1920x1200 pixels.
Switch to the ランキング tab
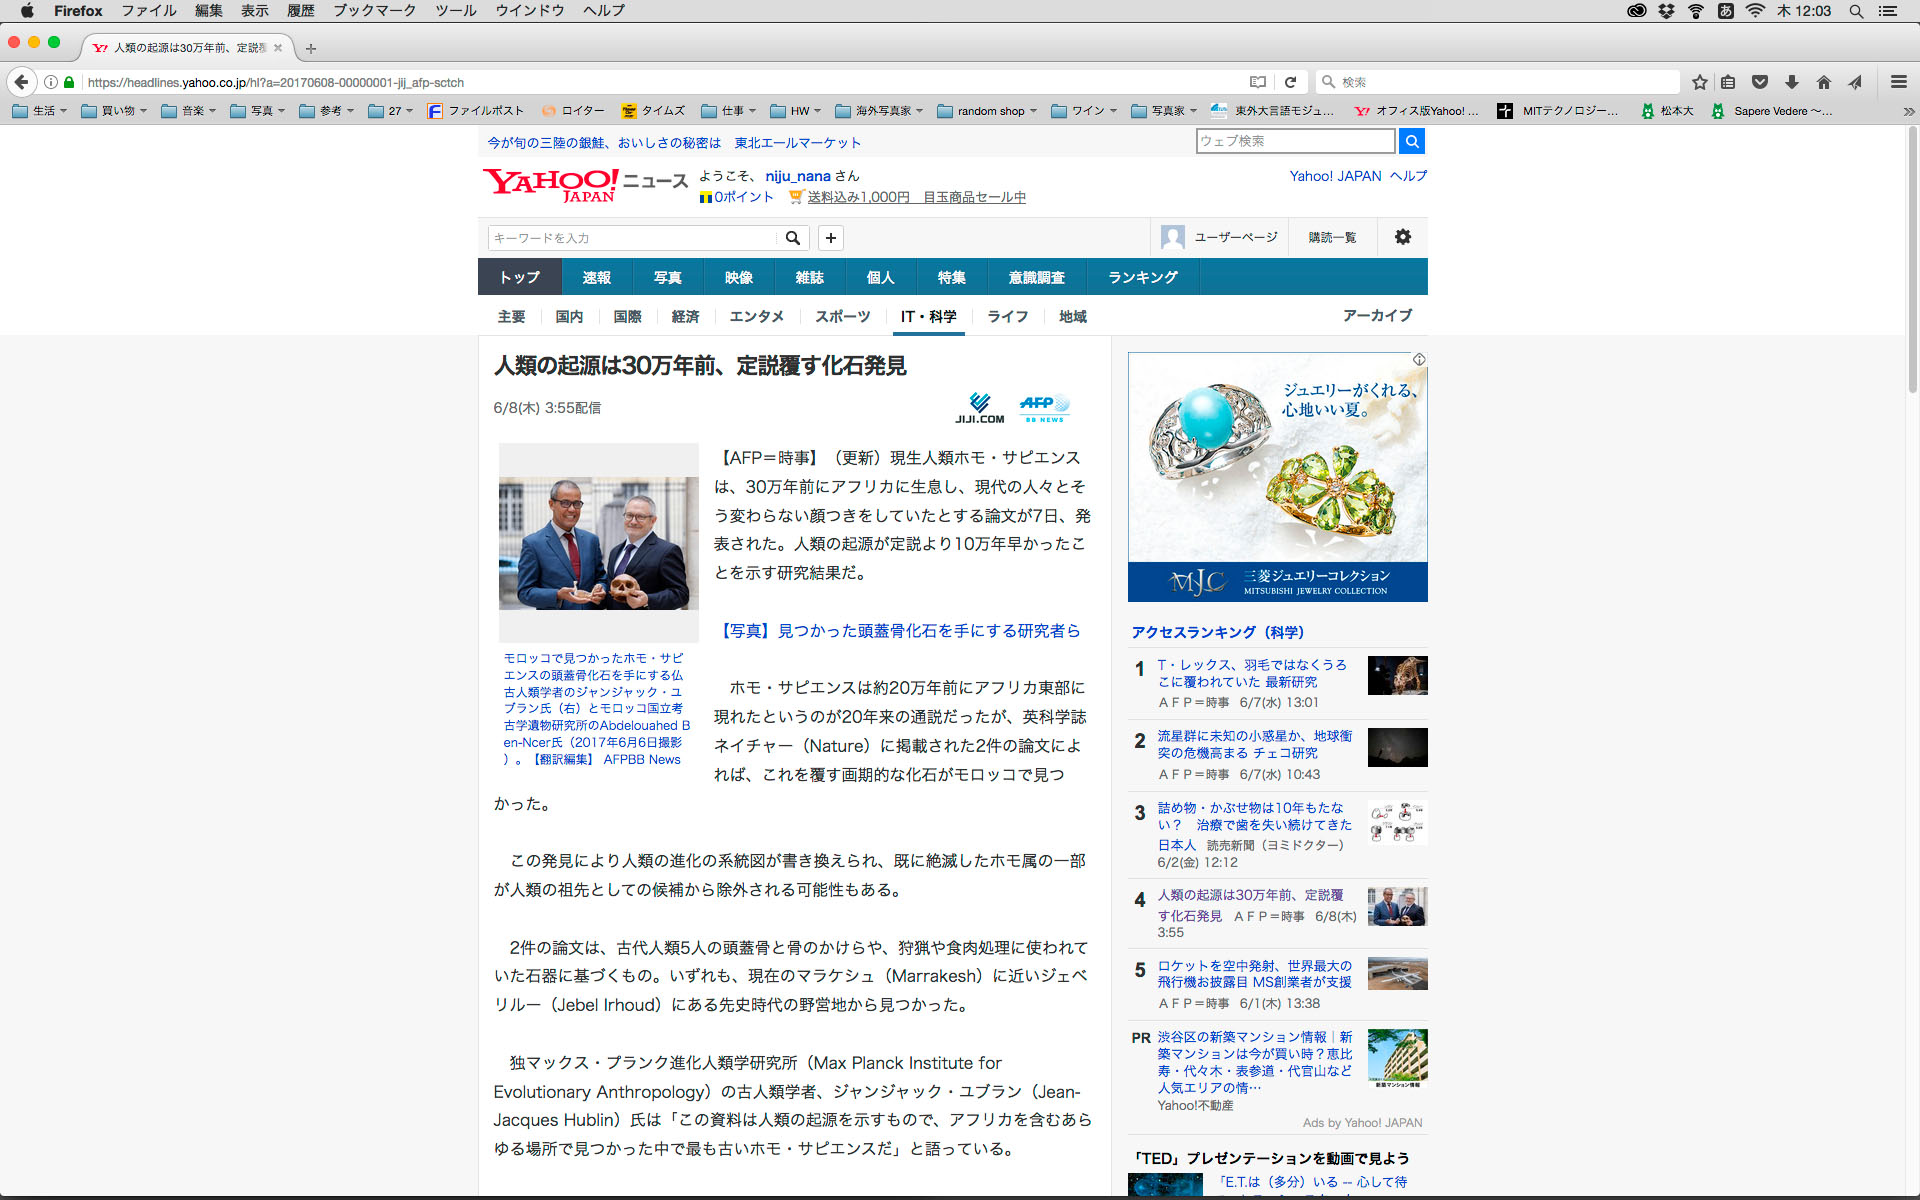(1142, 277)
